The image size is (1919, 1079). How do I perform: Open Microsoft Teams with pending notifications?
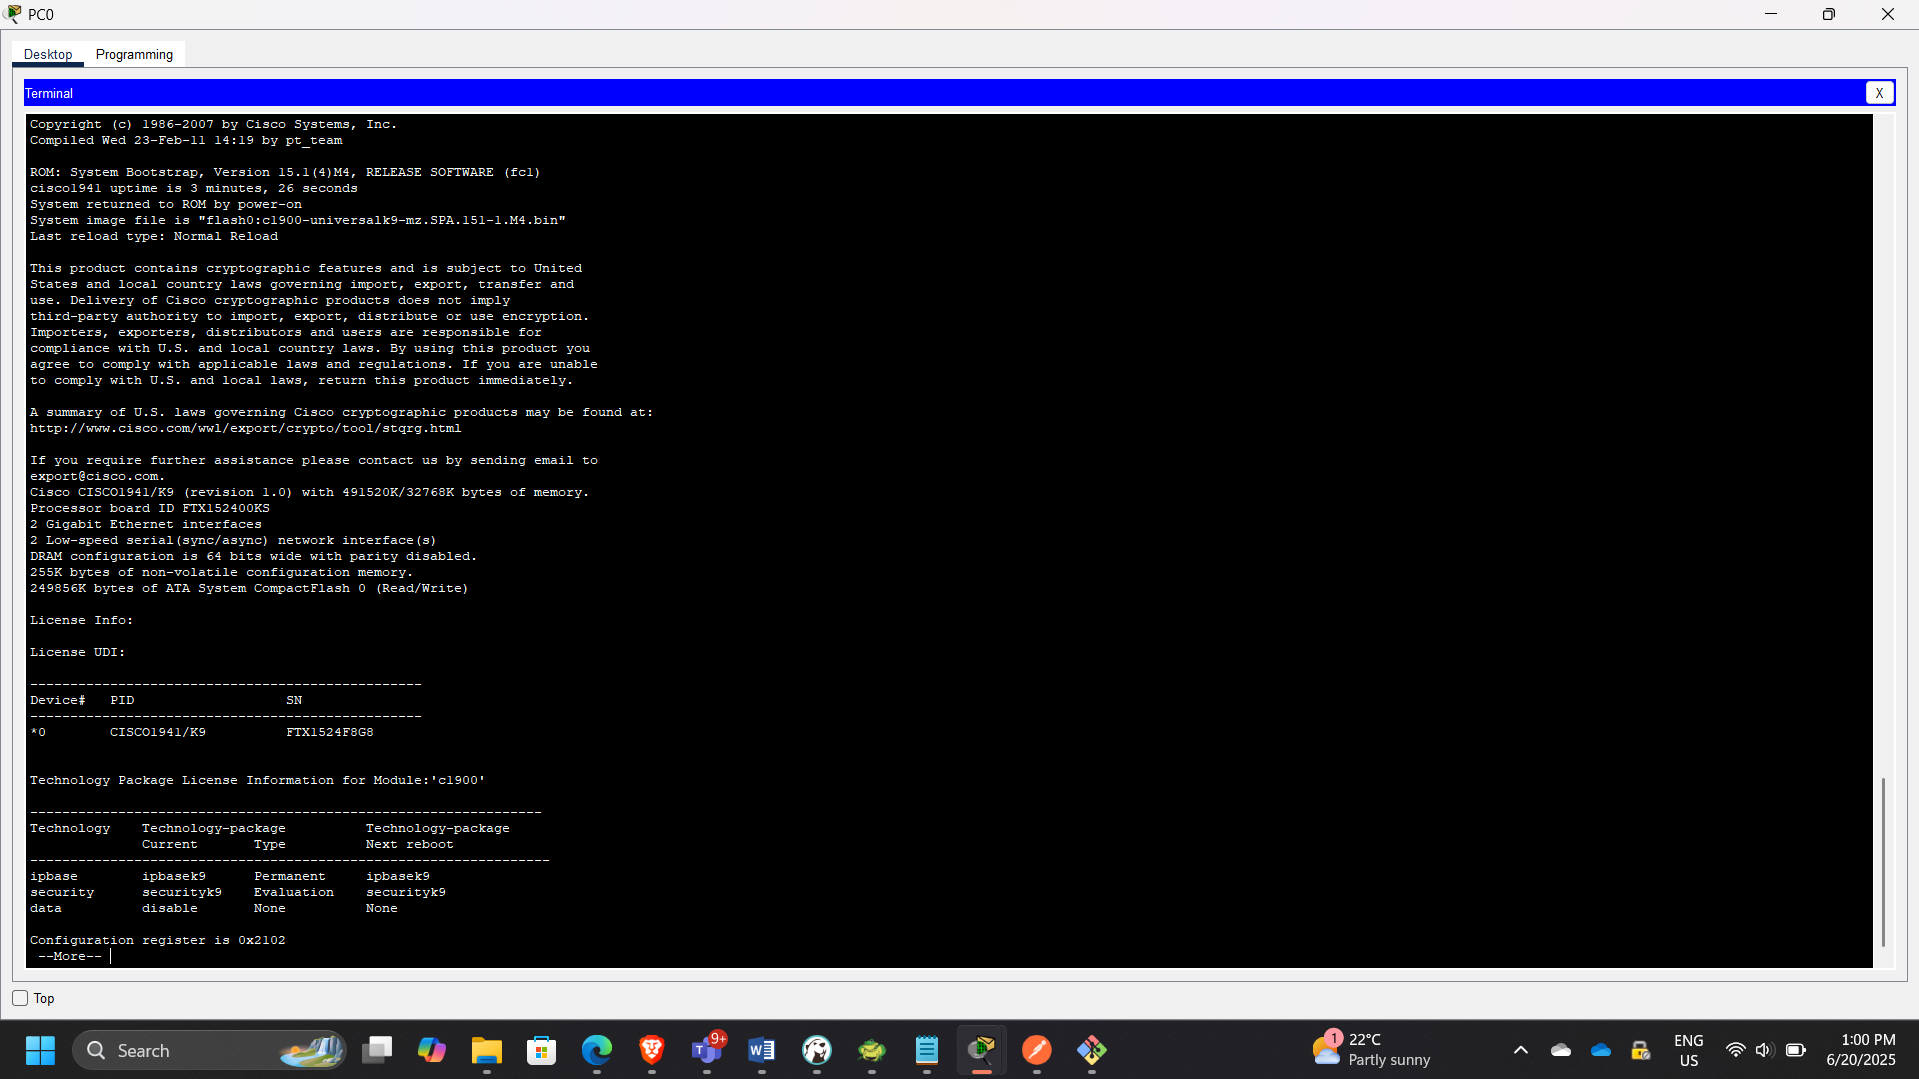(707, 1050)
